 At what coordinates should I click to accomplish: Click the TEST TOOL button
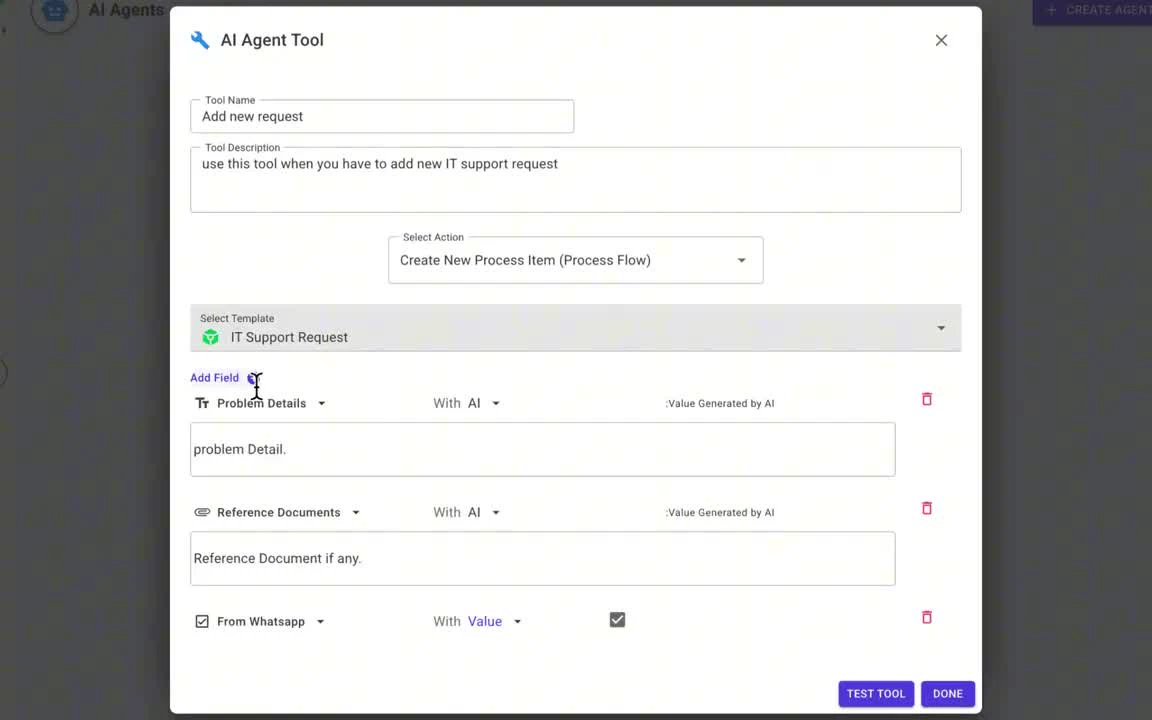coord(876,694)
